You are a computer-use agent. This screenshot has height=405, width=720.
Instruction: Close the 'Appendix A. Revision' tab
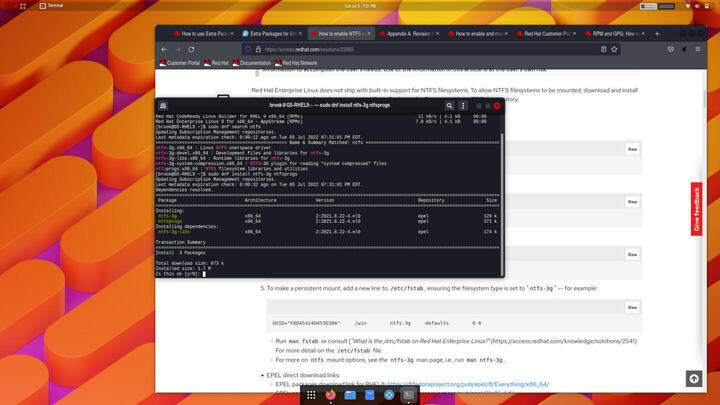(437, 34)
